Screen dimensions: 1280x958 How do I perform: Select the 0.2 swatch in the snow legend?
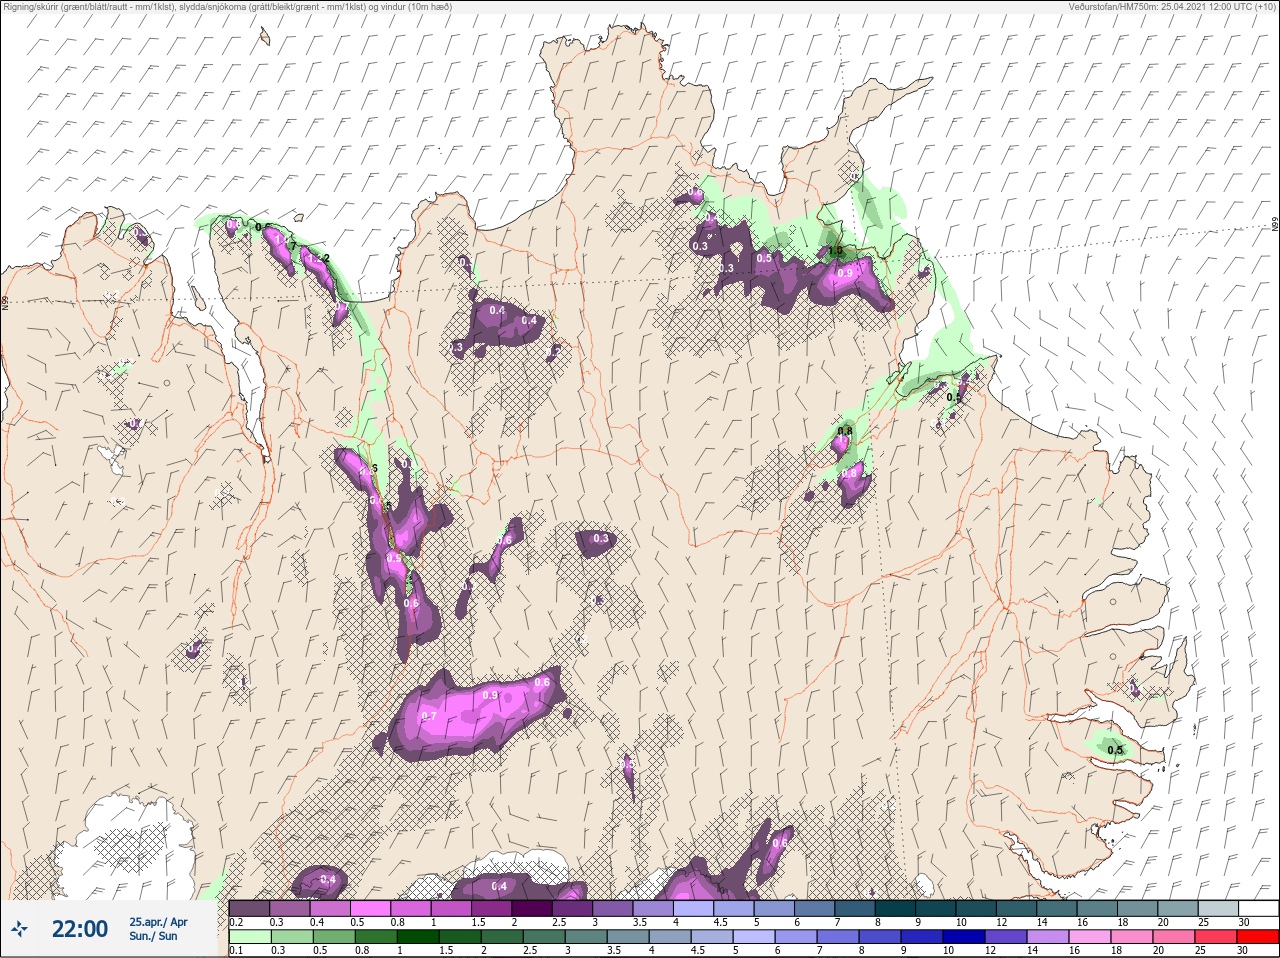pyautogui.click(x=248, y=908)
